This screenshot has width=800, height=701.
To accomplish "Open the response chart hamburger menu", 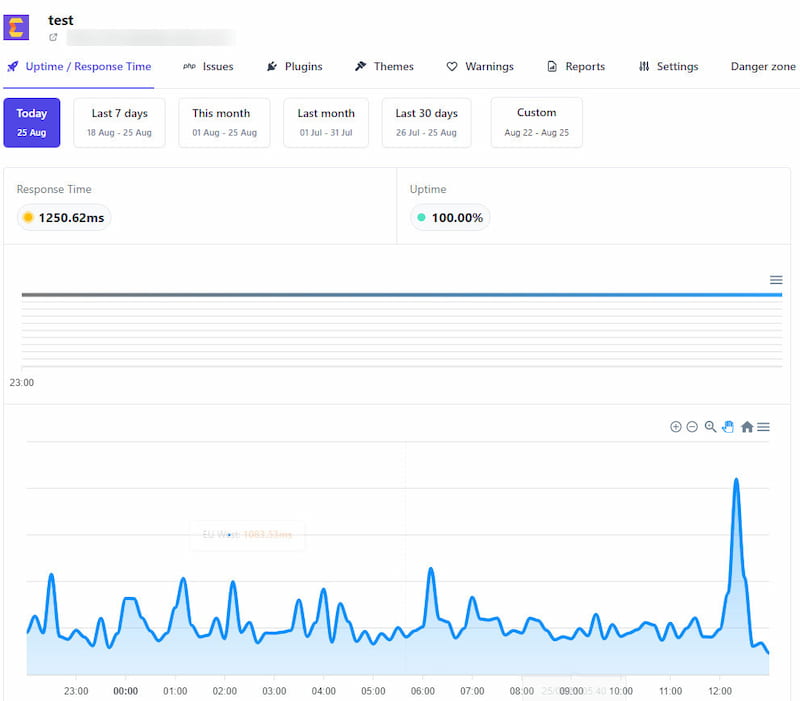I will tap(763, 427).
